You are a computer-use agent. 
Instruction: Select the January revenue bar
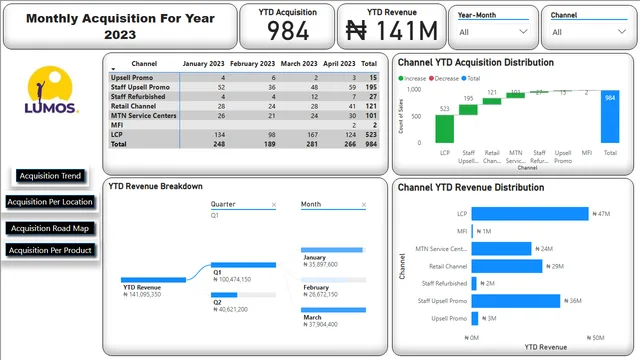point(333,250)
